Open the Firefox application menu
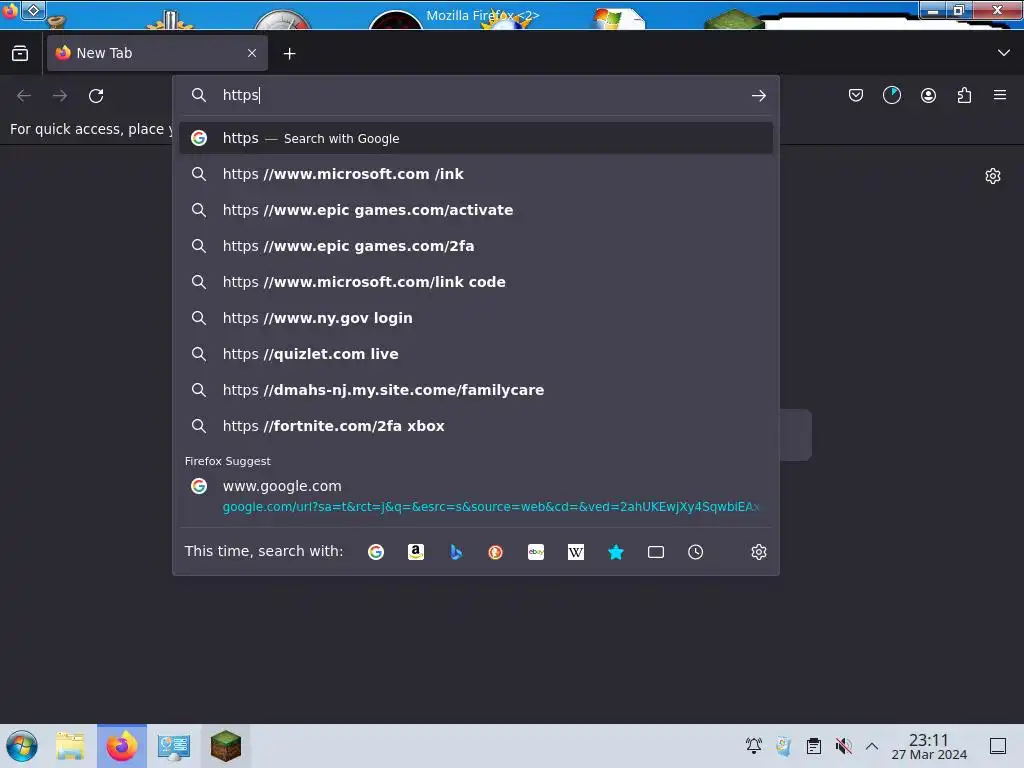The height and width of the screenshot is (768, 1024). point(1000,95)
